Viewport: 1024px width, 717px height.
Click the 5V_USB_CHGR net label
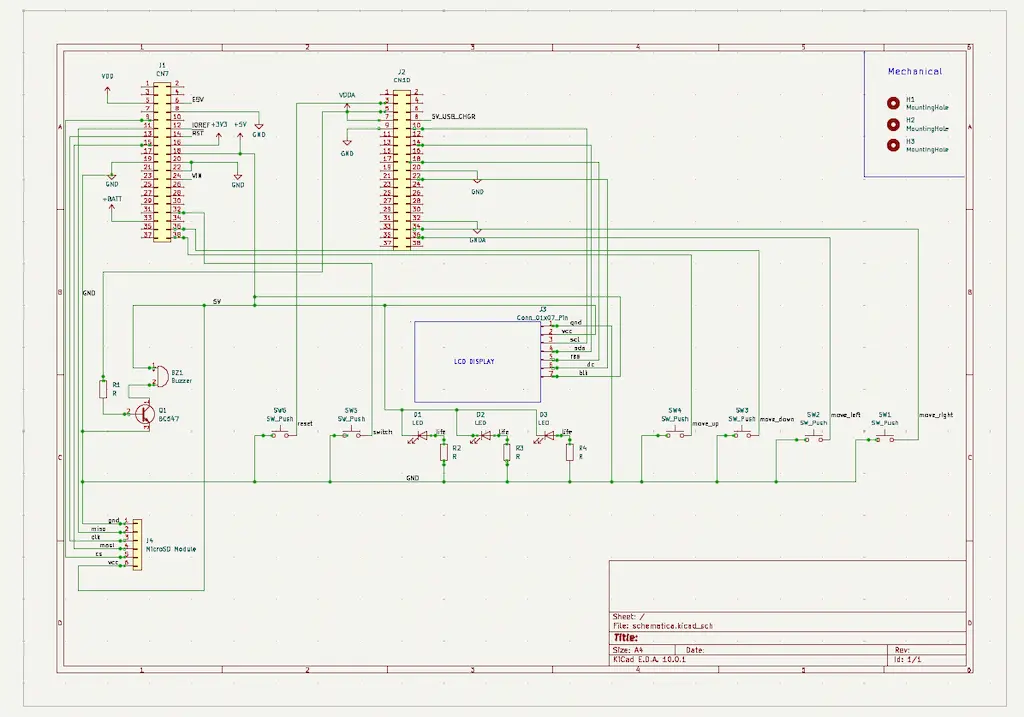click(453, 116)
